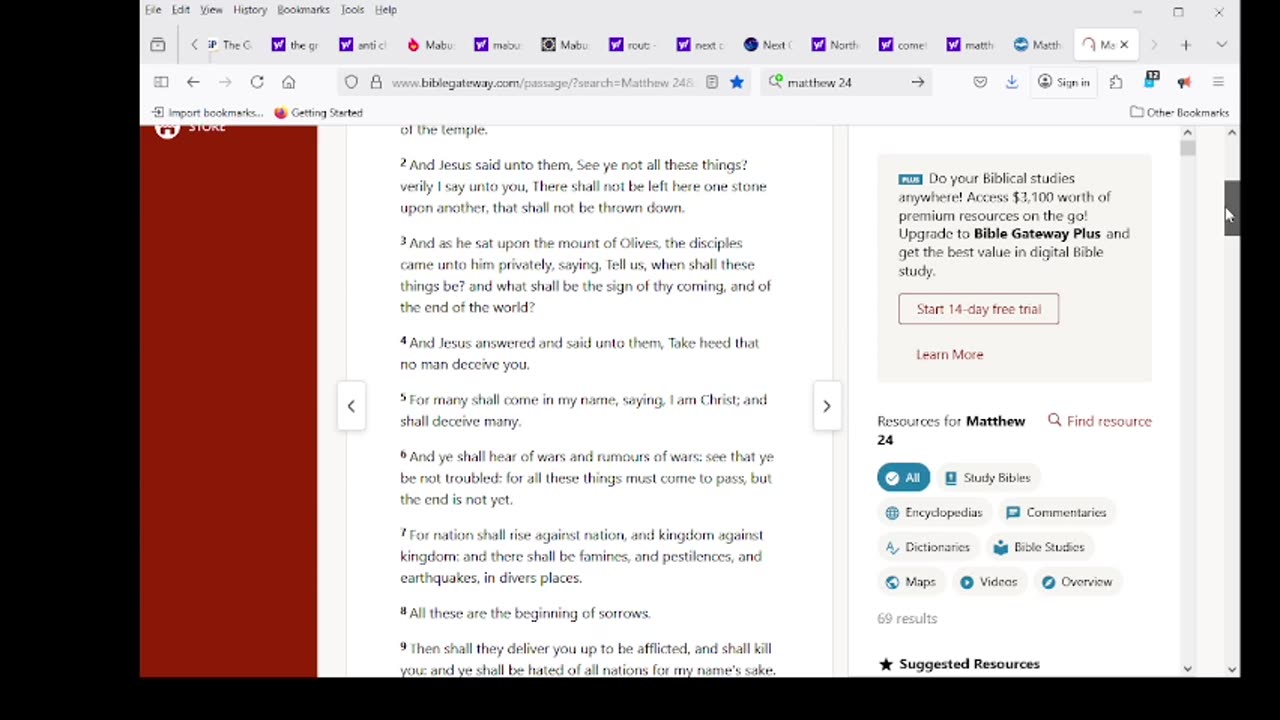Close the current active tab

click(1124, 45)
